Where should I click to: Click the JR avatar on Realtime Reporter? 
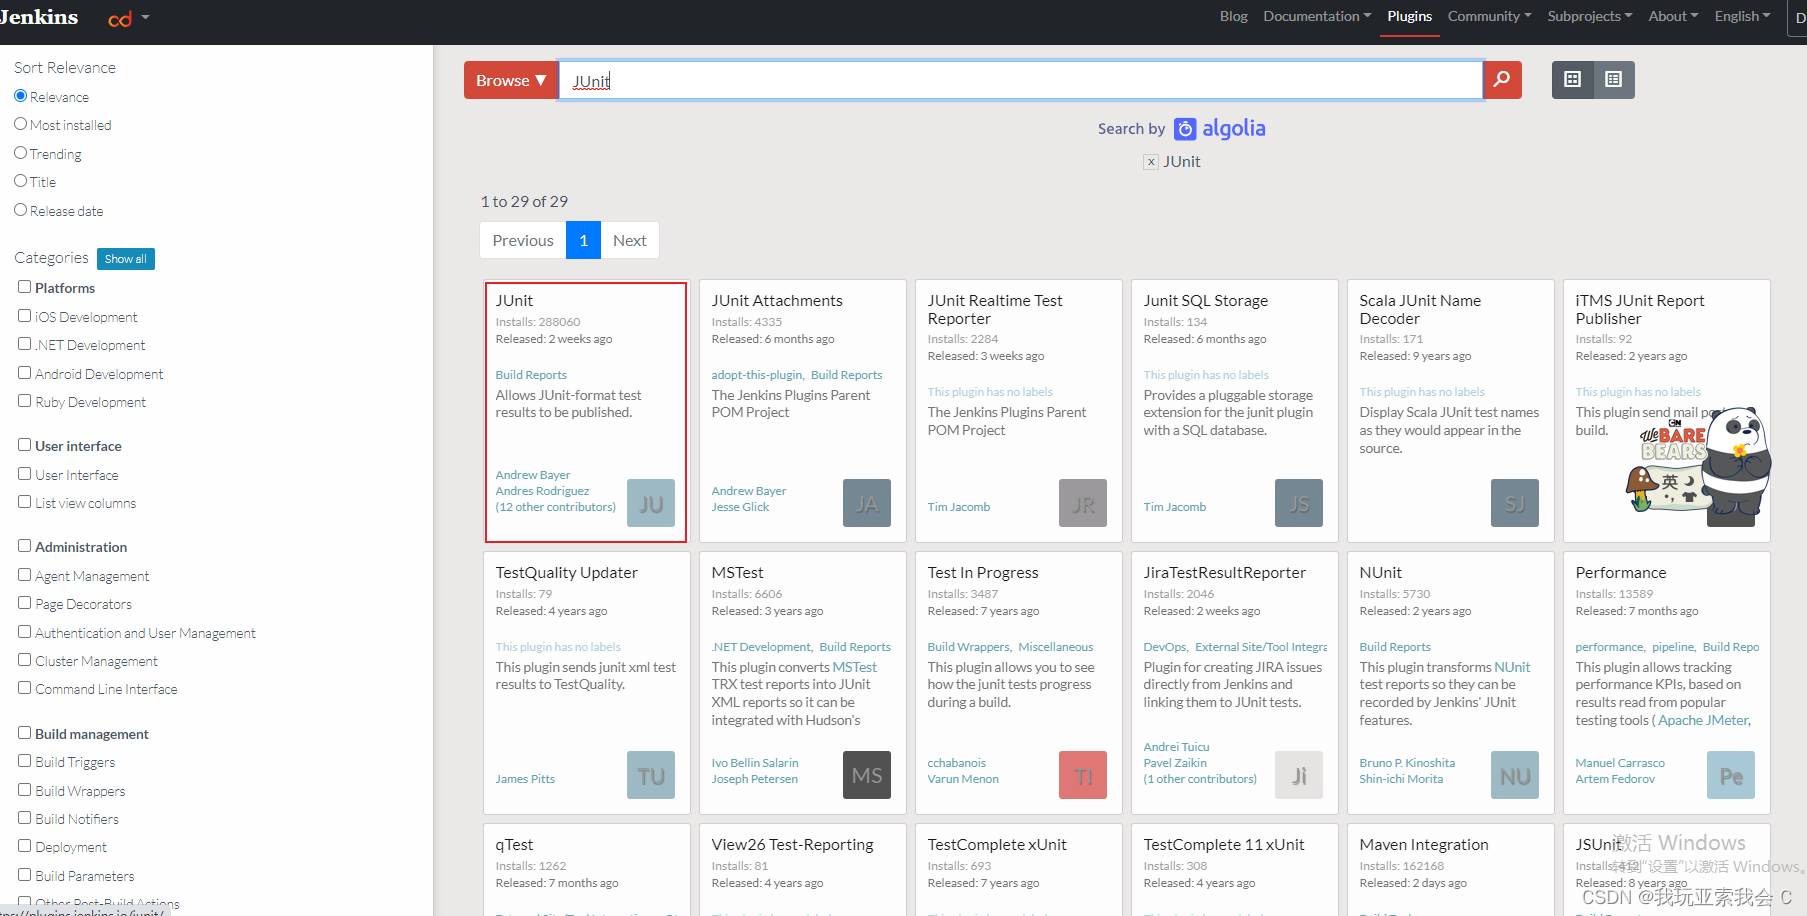pyautogui.click(x=1083, y=503)
